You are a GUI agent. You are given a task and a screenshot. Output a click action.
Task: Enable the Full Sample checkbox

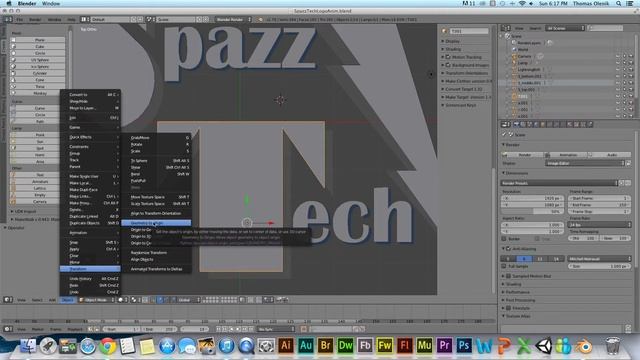click(x=504, y=266)
